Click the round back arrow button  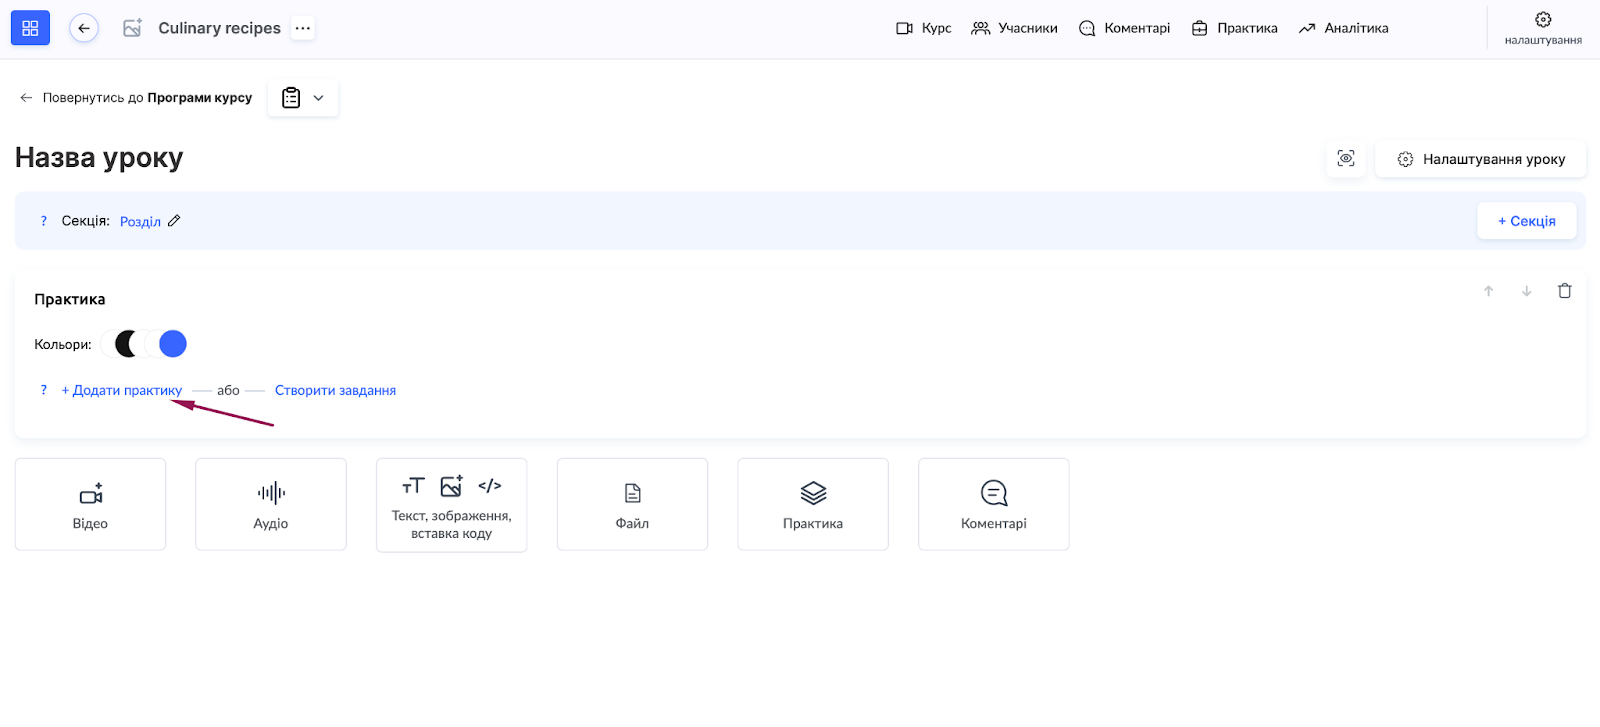84,28
